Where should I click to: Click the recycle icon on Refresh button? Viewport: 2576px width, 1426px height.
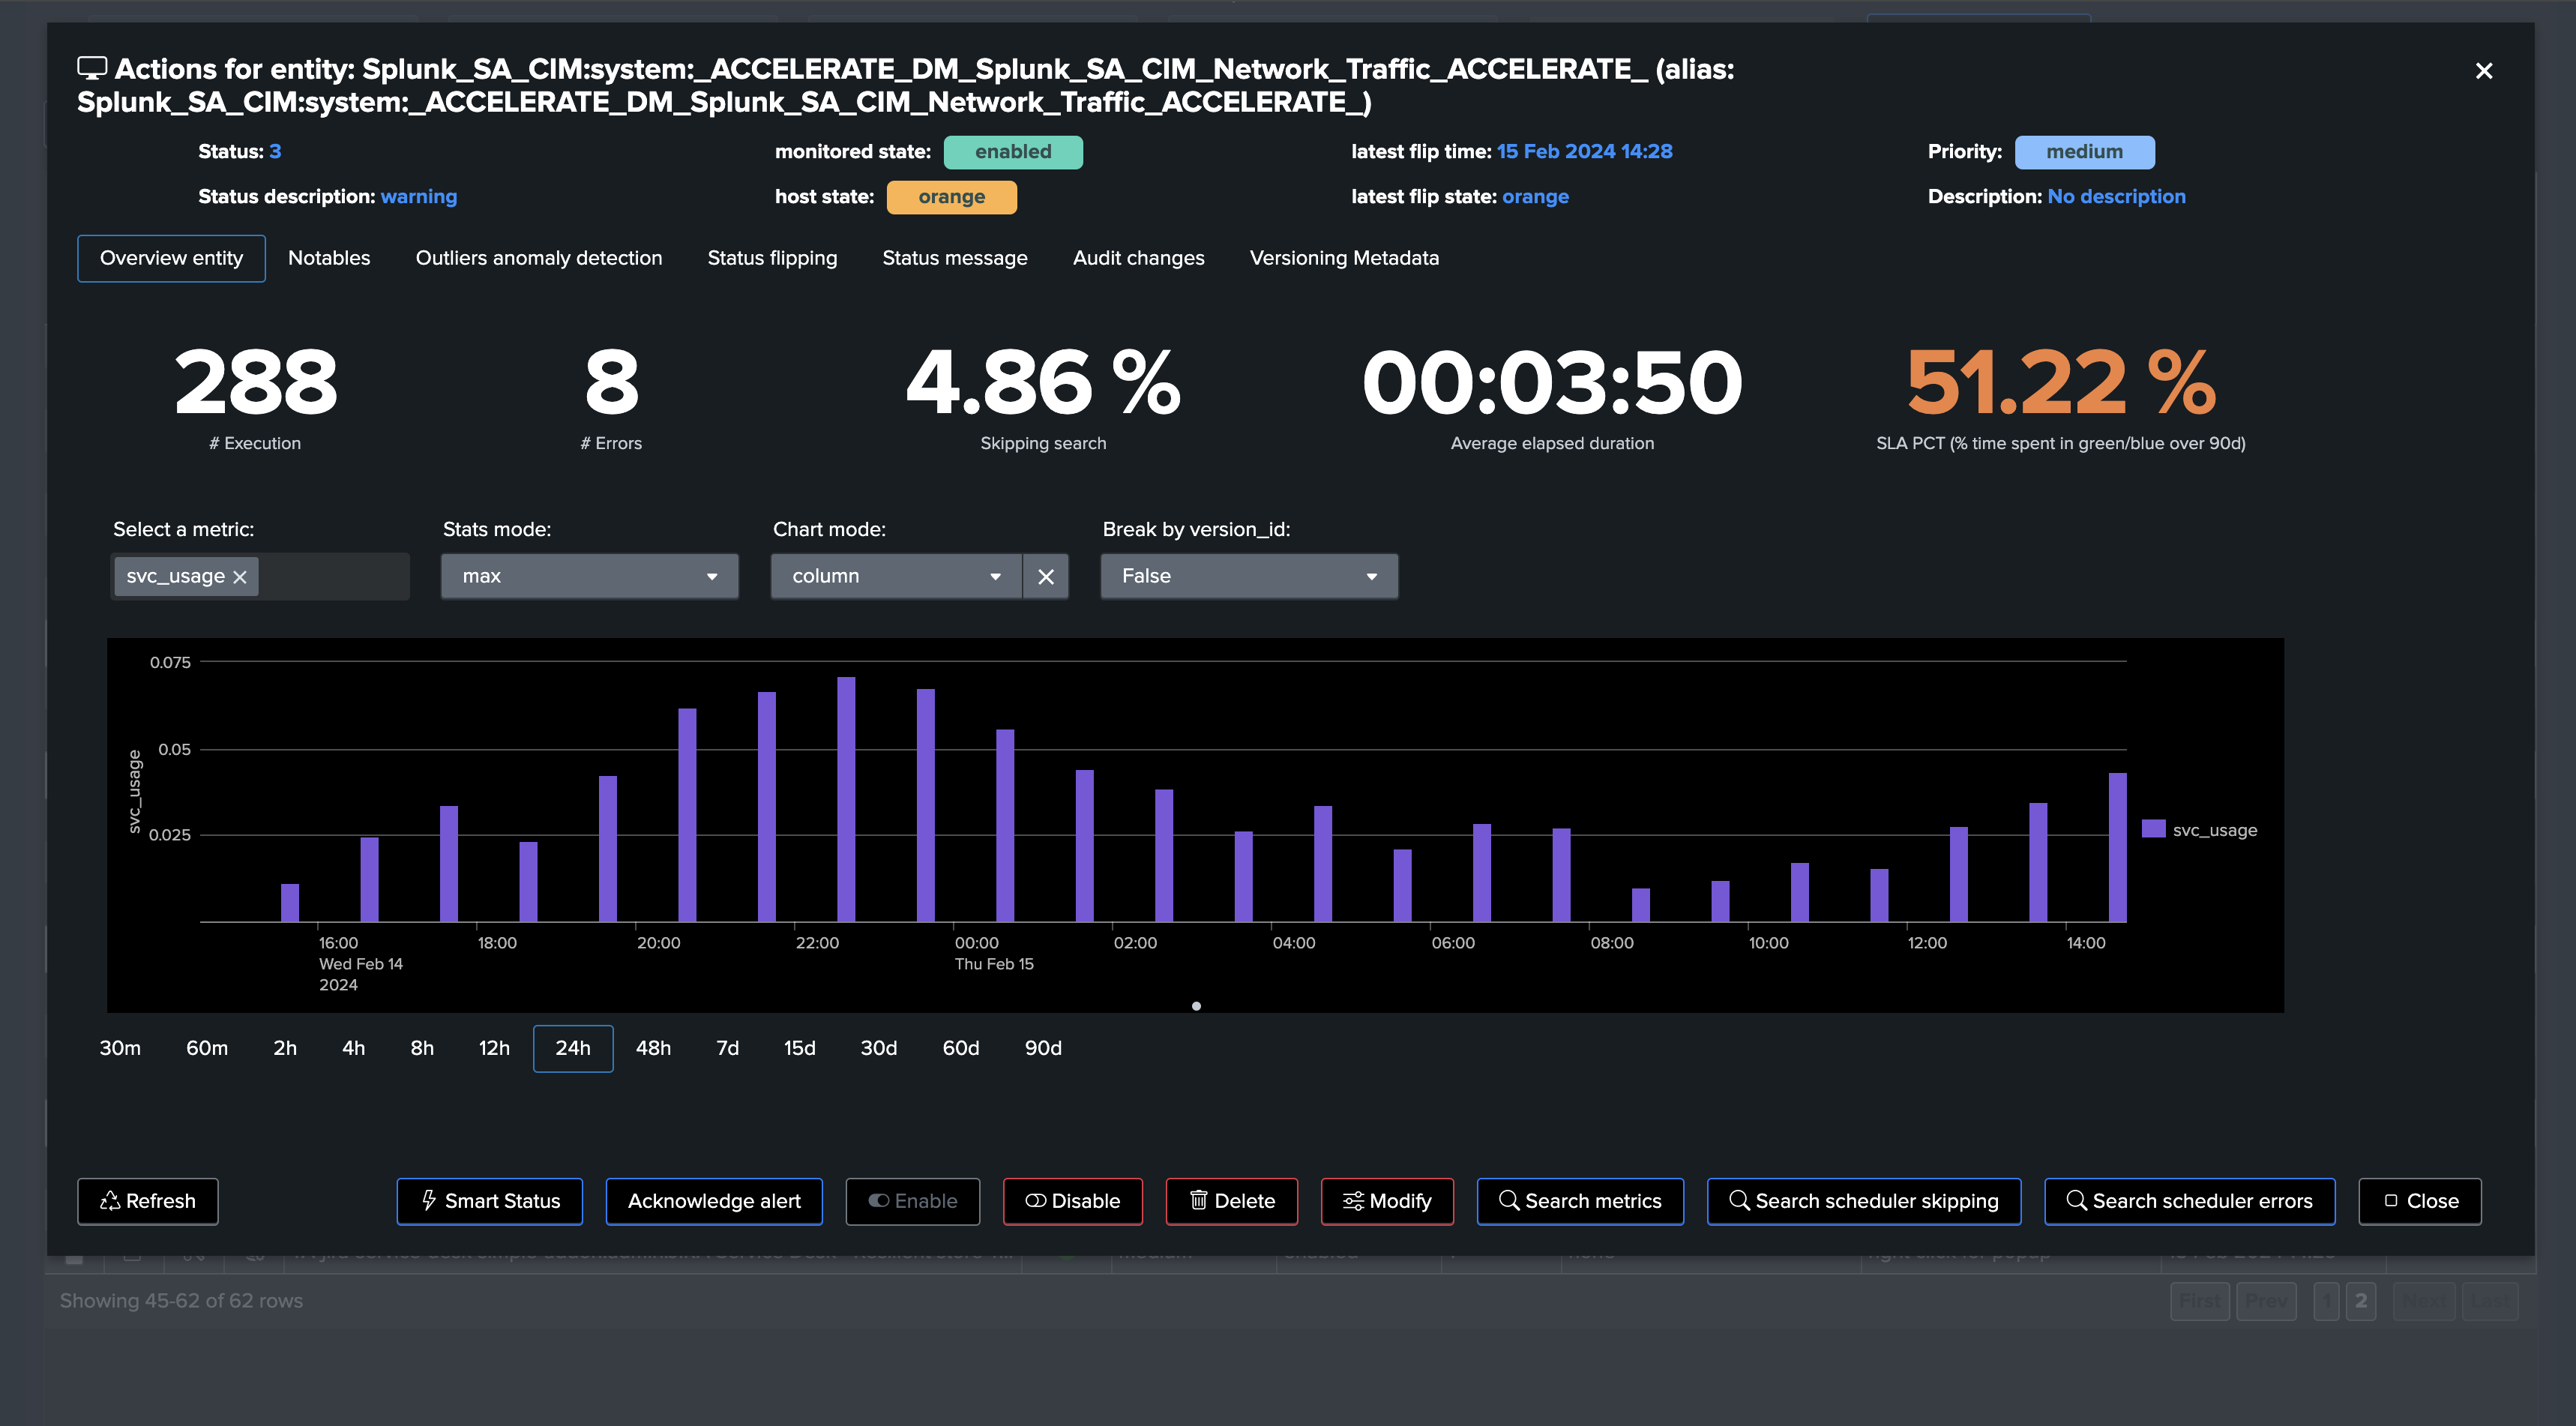point(110,1201)
